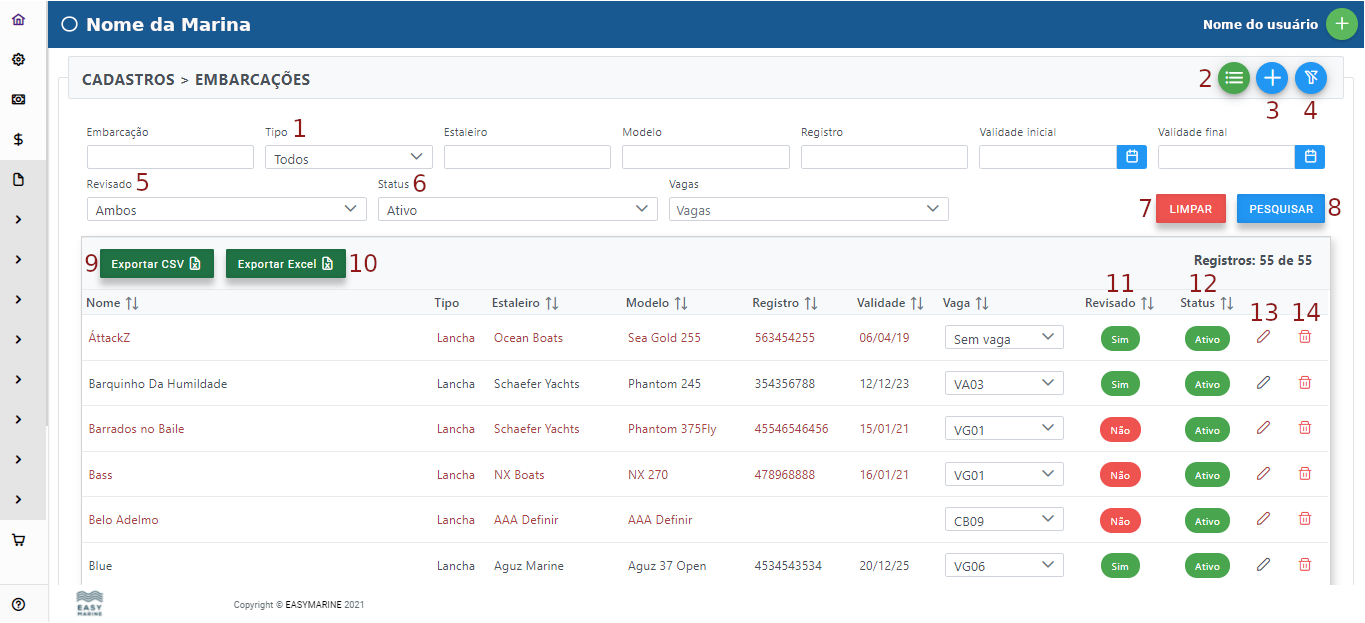
Task: Click the home icon in sidebar
Action: [18, 19]
